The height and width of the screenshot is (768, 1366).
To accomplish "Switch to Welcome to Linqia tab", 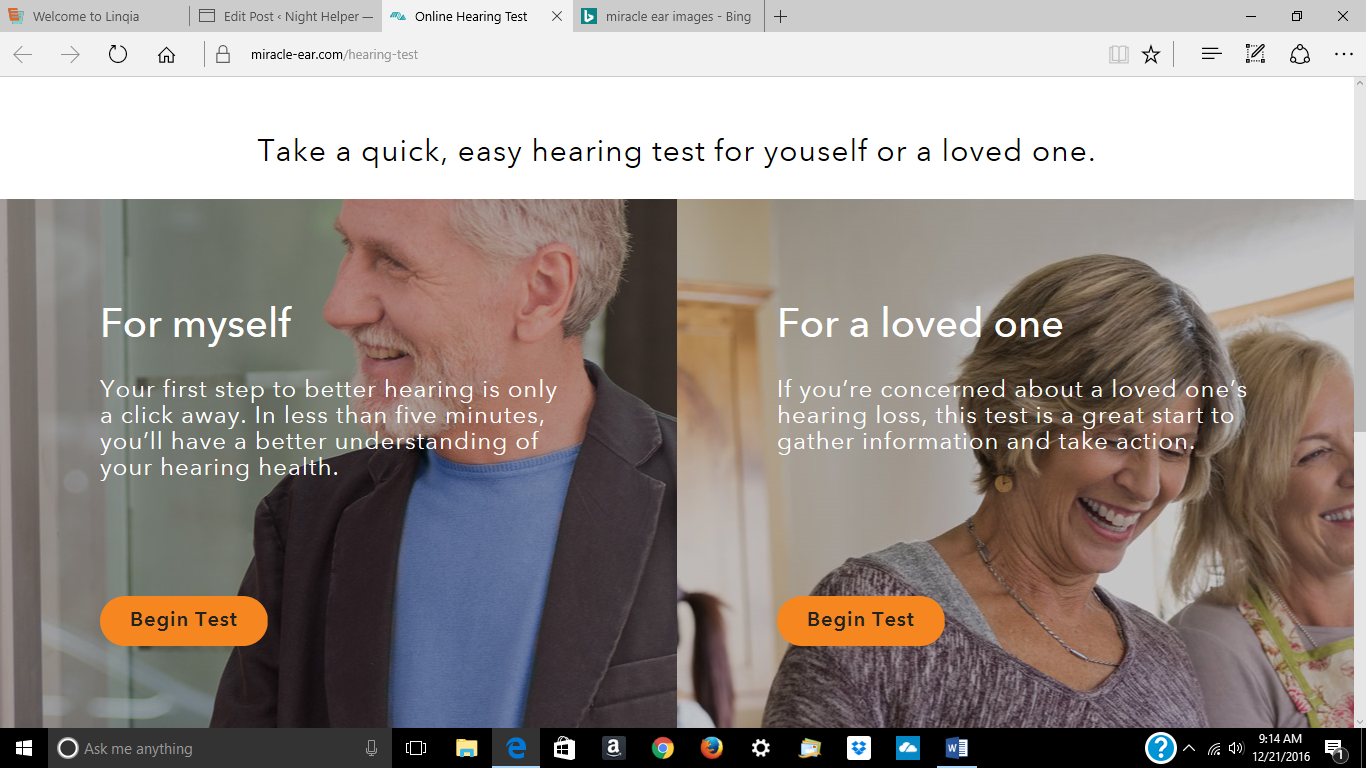I will click(95, 16).
